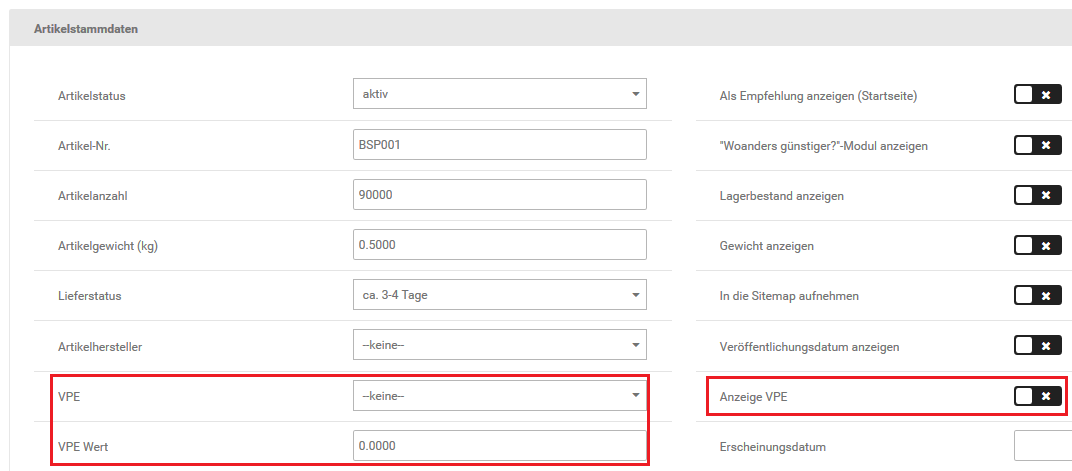Open the Artikelhersteller dropdown
The image size is (1072, 471).
click(x=499, y=345)
